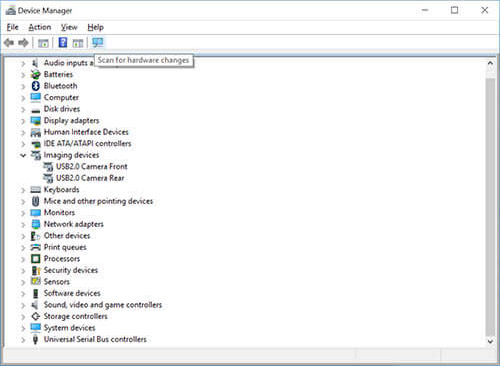Click the Mice and other pointing devices icon

[x=36, y=201]
